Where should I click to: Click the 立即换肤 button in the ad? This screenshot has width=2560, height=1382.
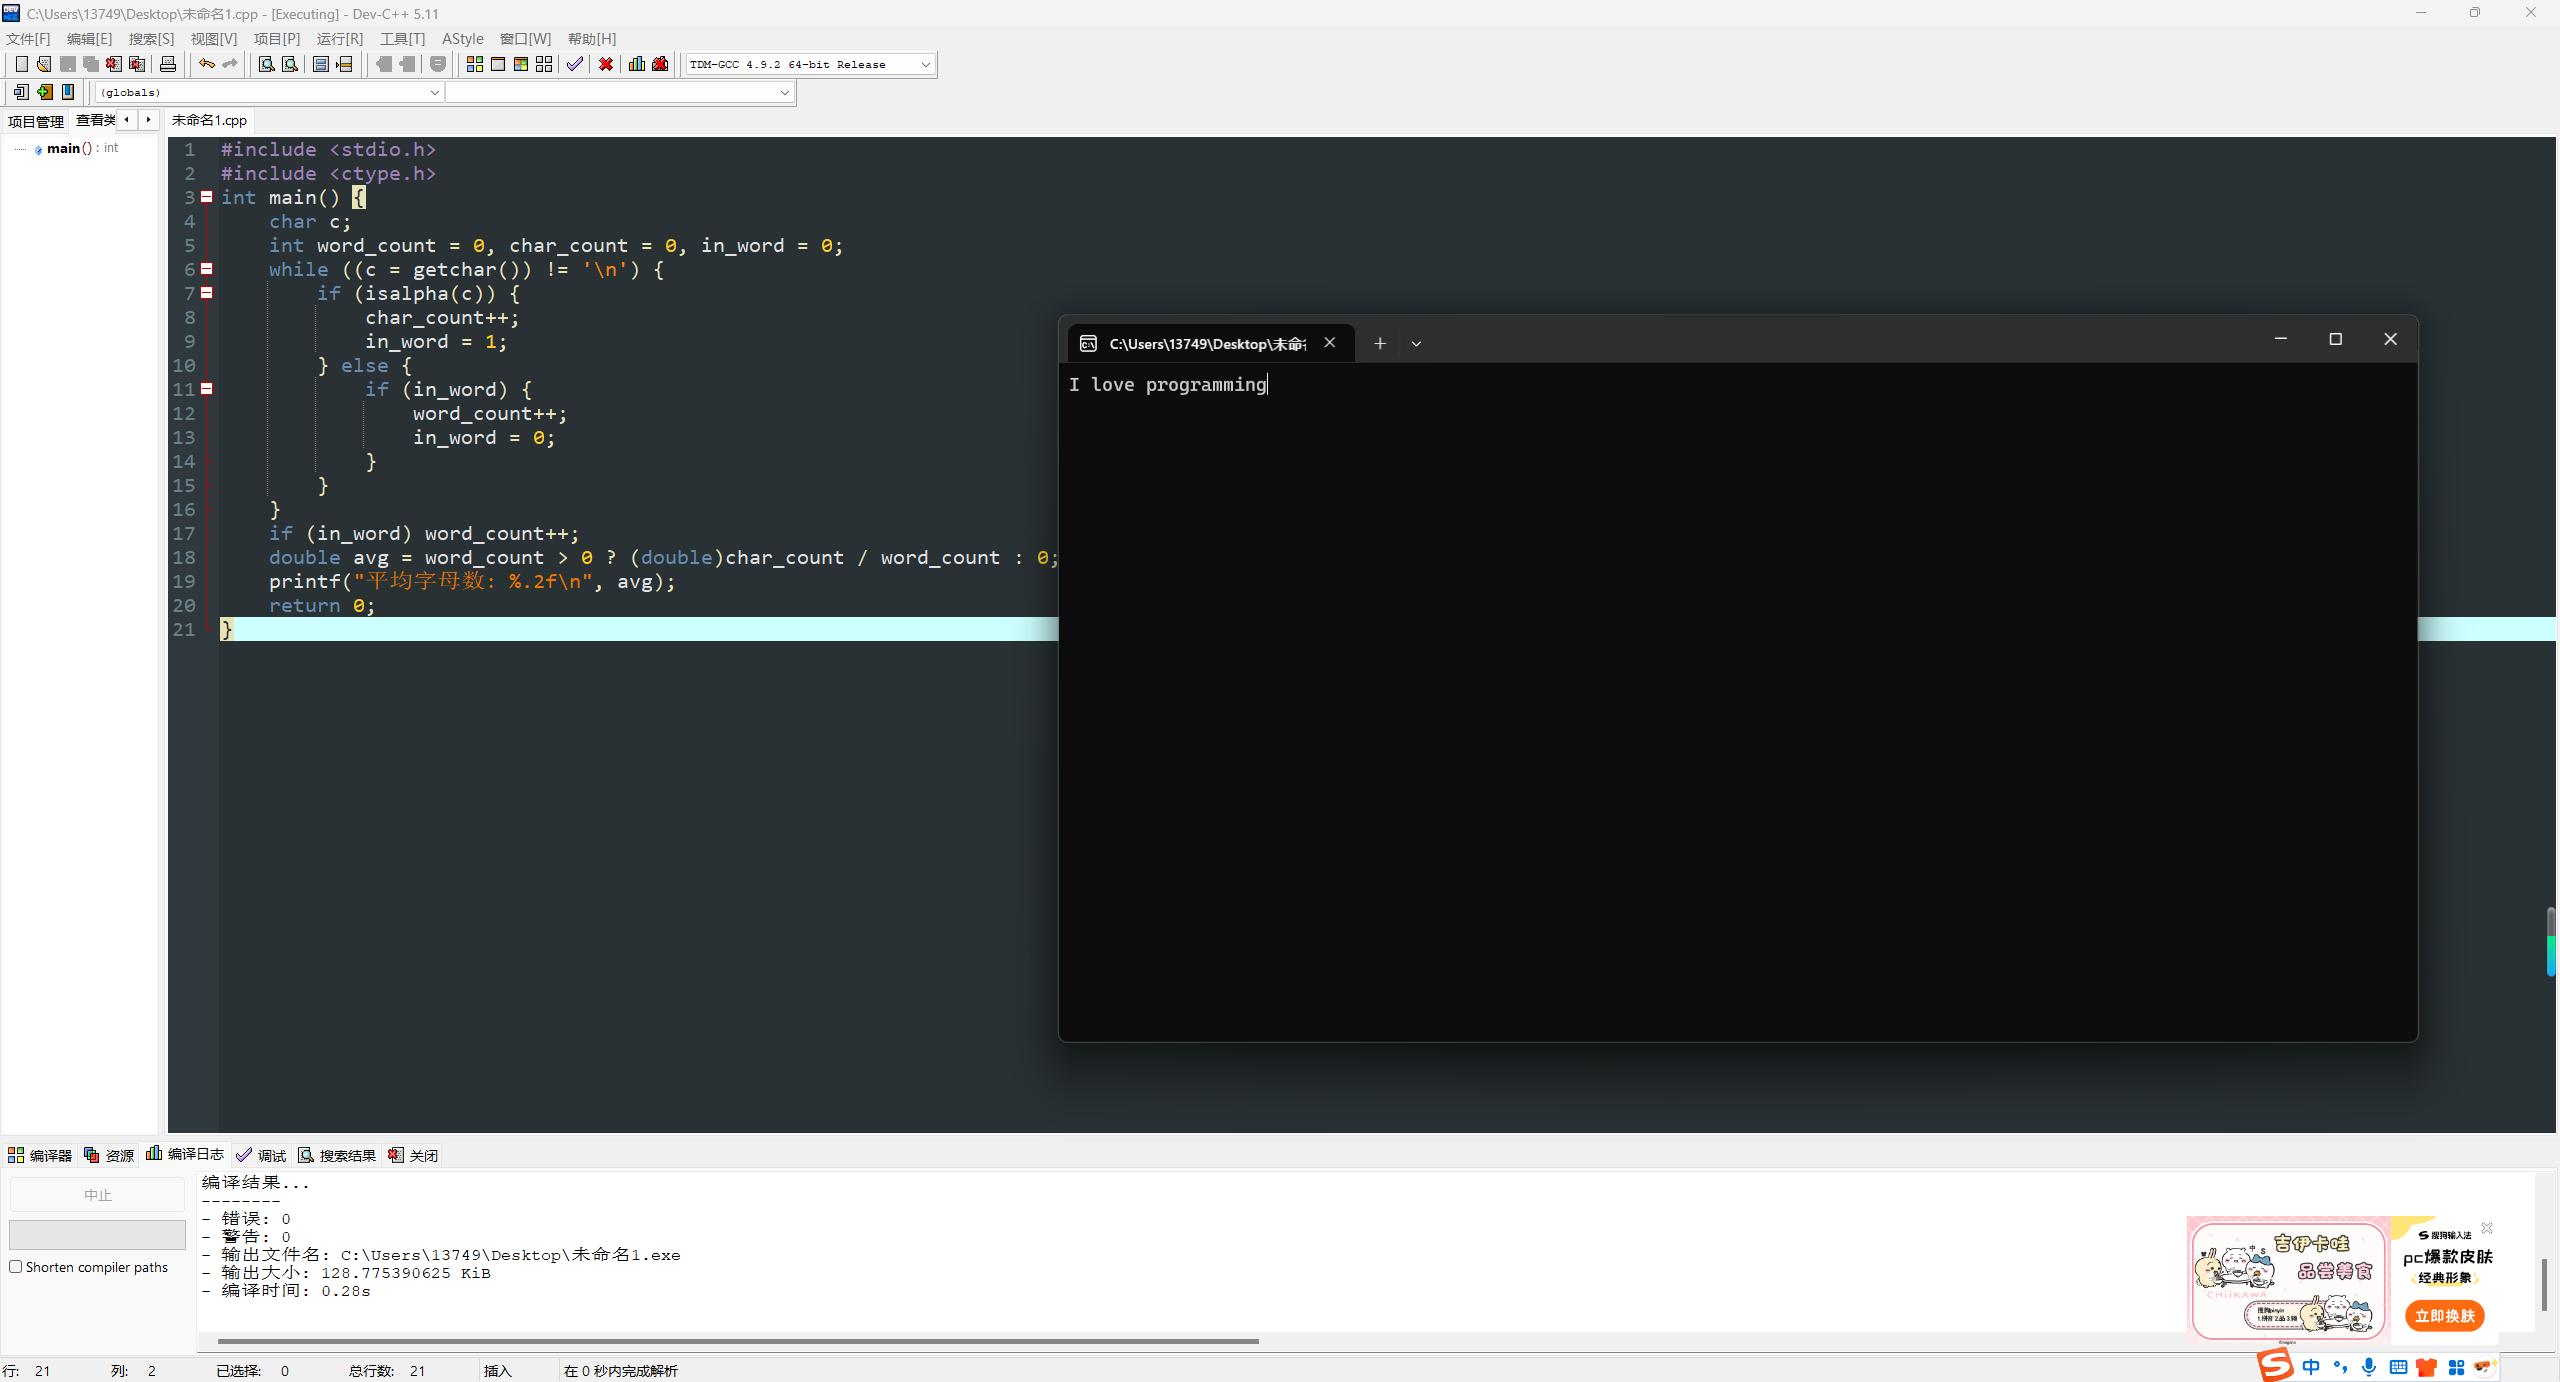[2444, 1316]
